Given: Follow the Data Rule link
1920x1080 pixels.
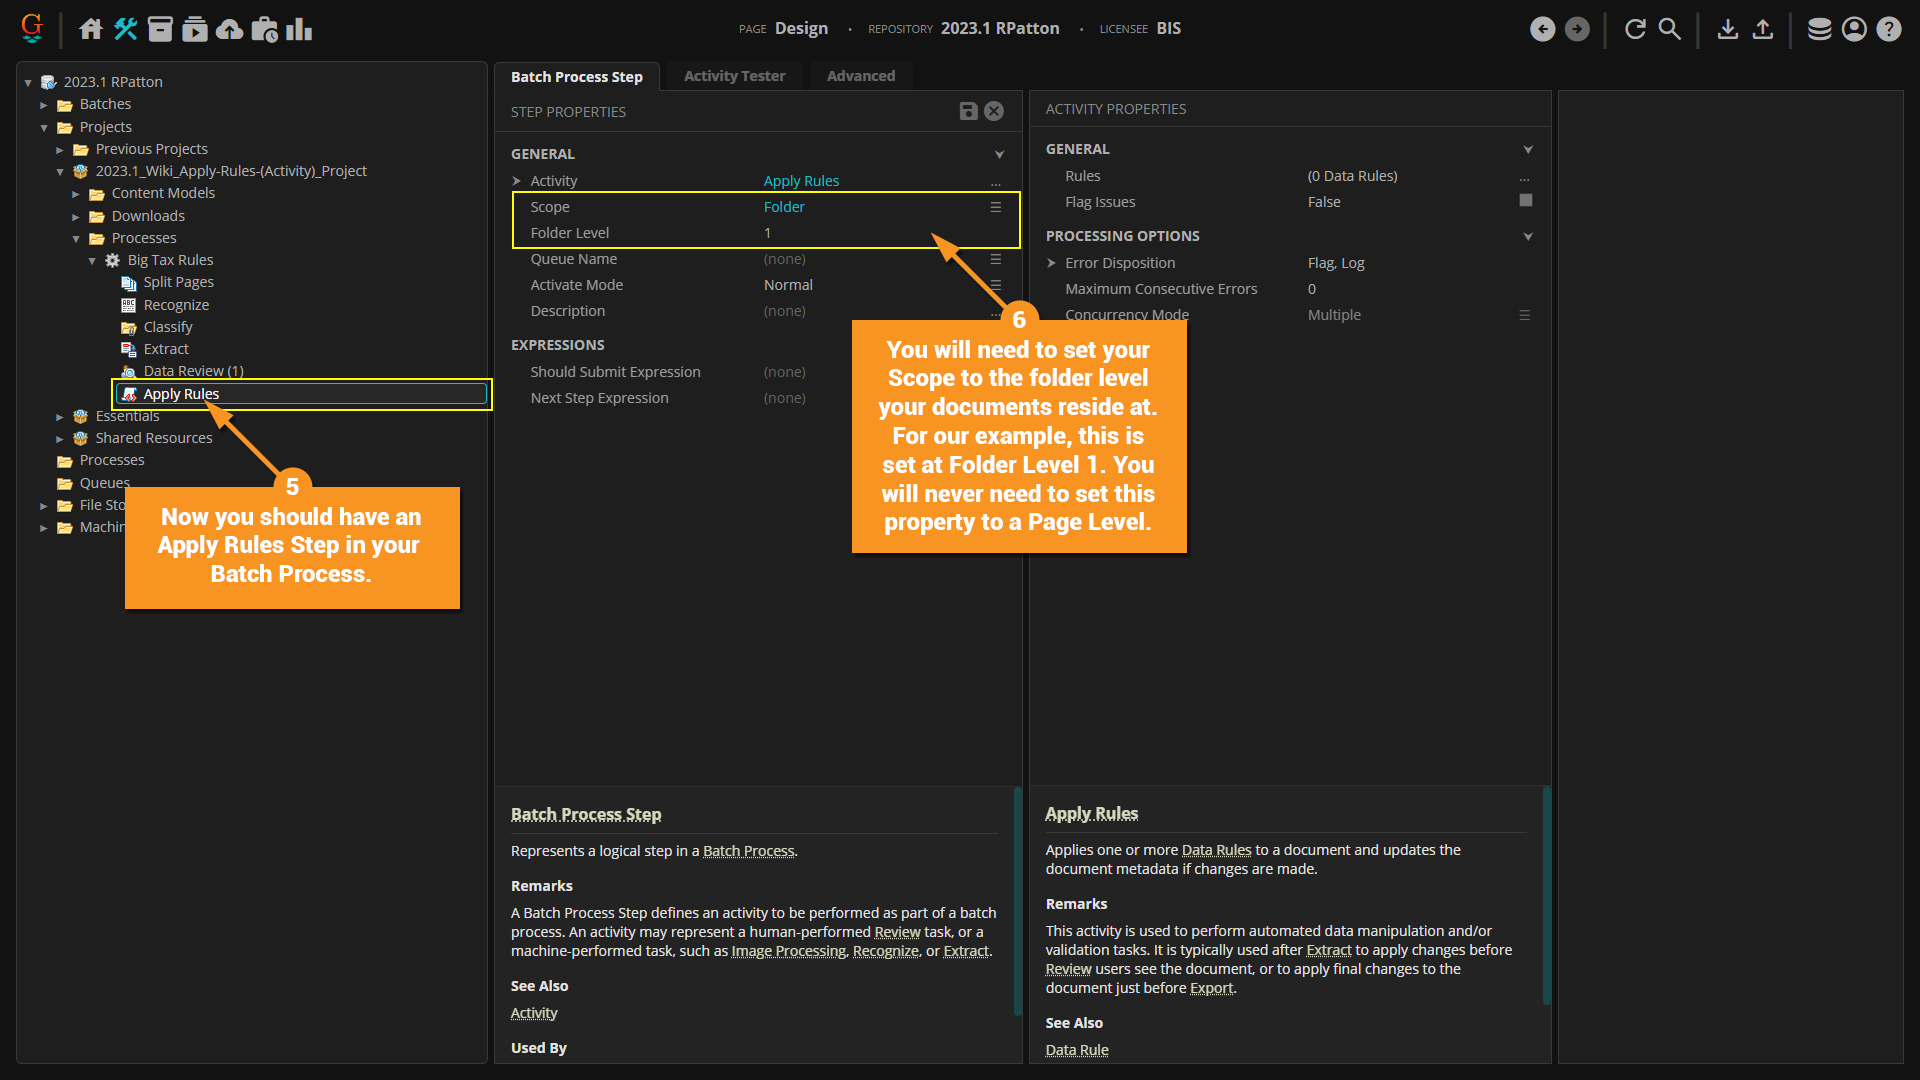Looking at the screenshot, I should (x=1076, y=1049).
